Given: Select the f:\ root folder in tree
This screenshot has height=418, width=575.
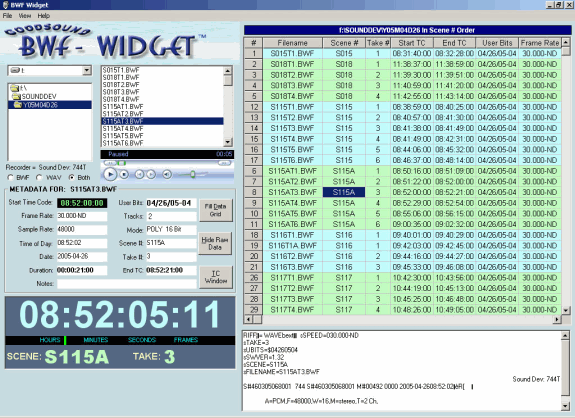Looking at the screenshot, I should (x=19, y=88).
